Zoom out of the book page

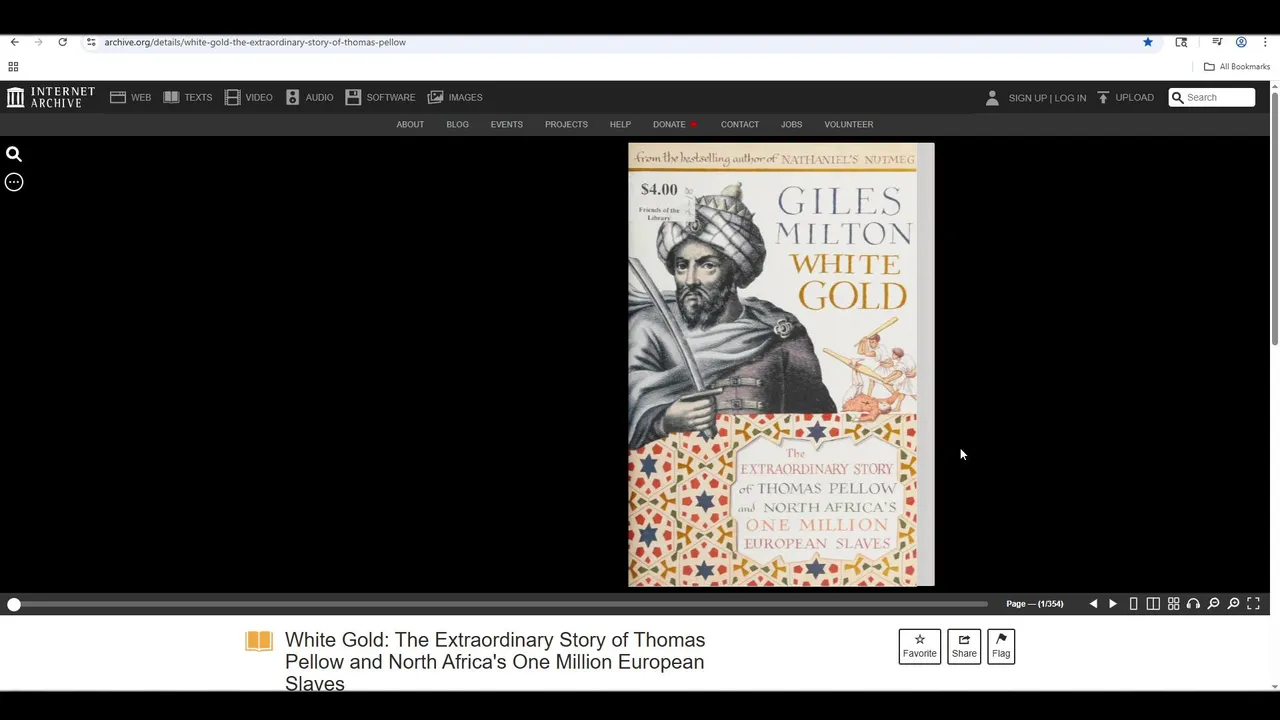click(x=1213, y=604)
